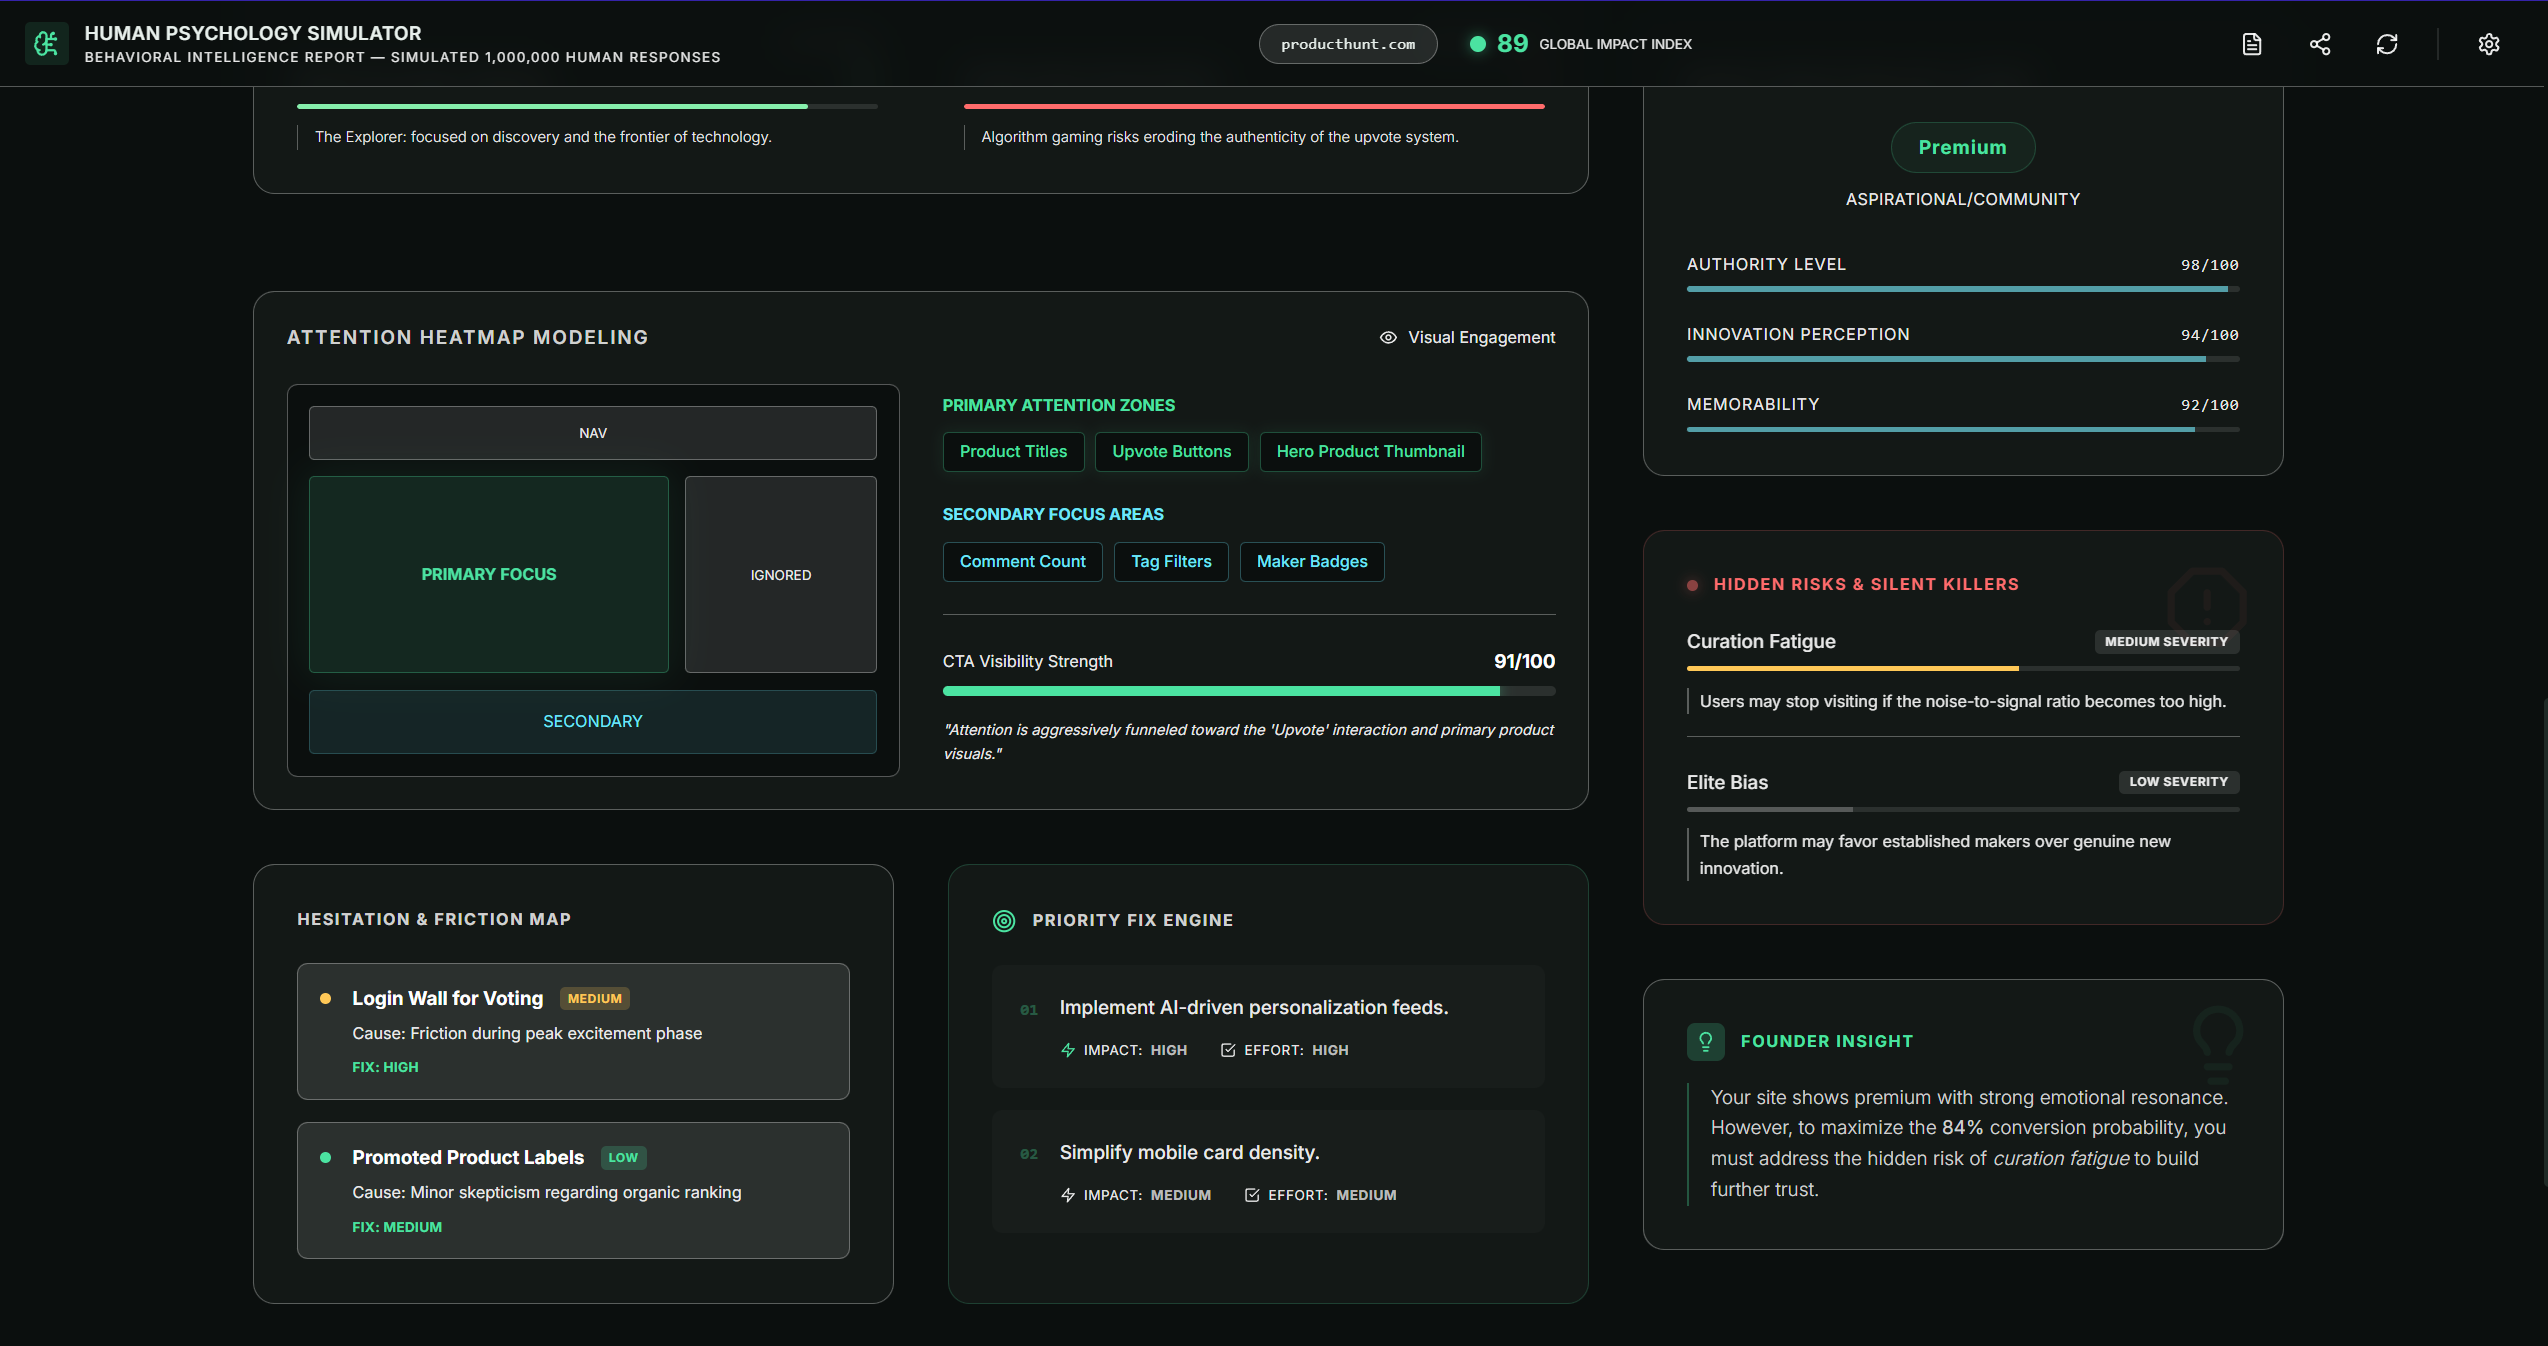
Task: Click the Product Titles attention zone button
Action: (x=1013, y=451)
